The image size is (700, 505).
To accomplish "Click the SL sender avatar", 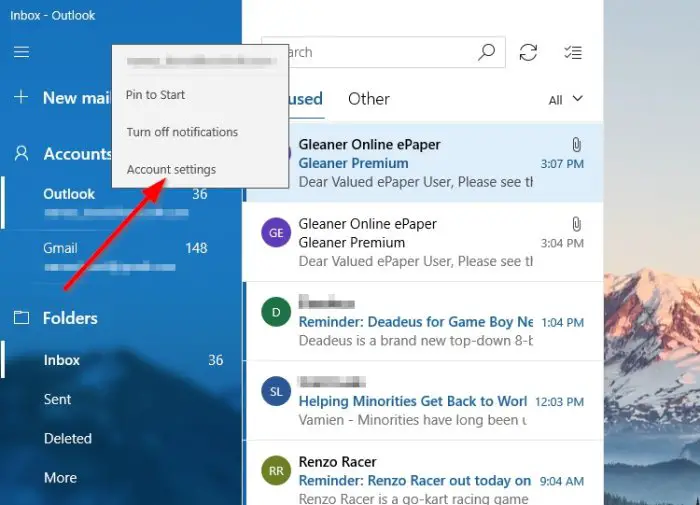I will point(276,391).
